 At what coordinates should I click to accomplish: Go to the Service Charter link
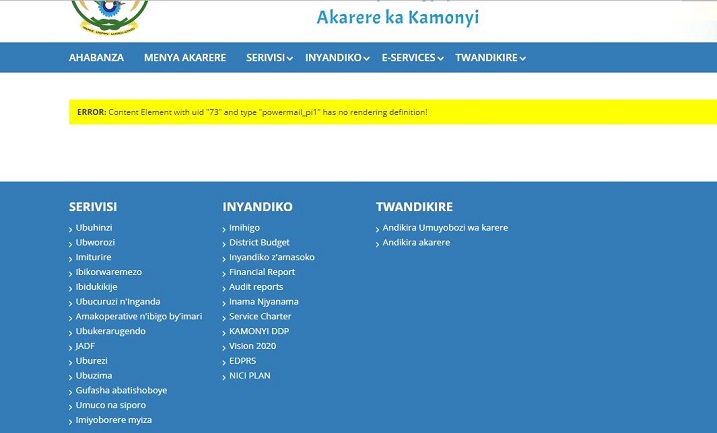(x=260, y=316)
